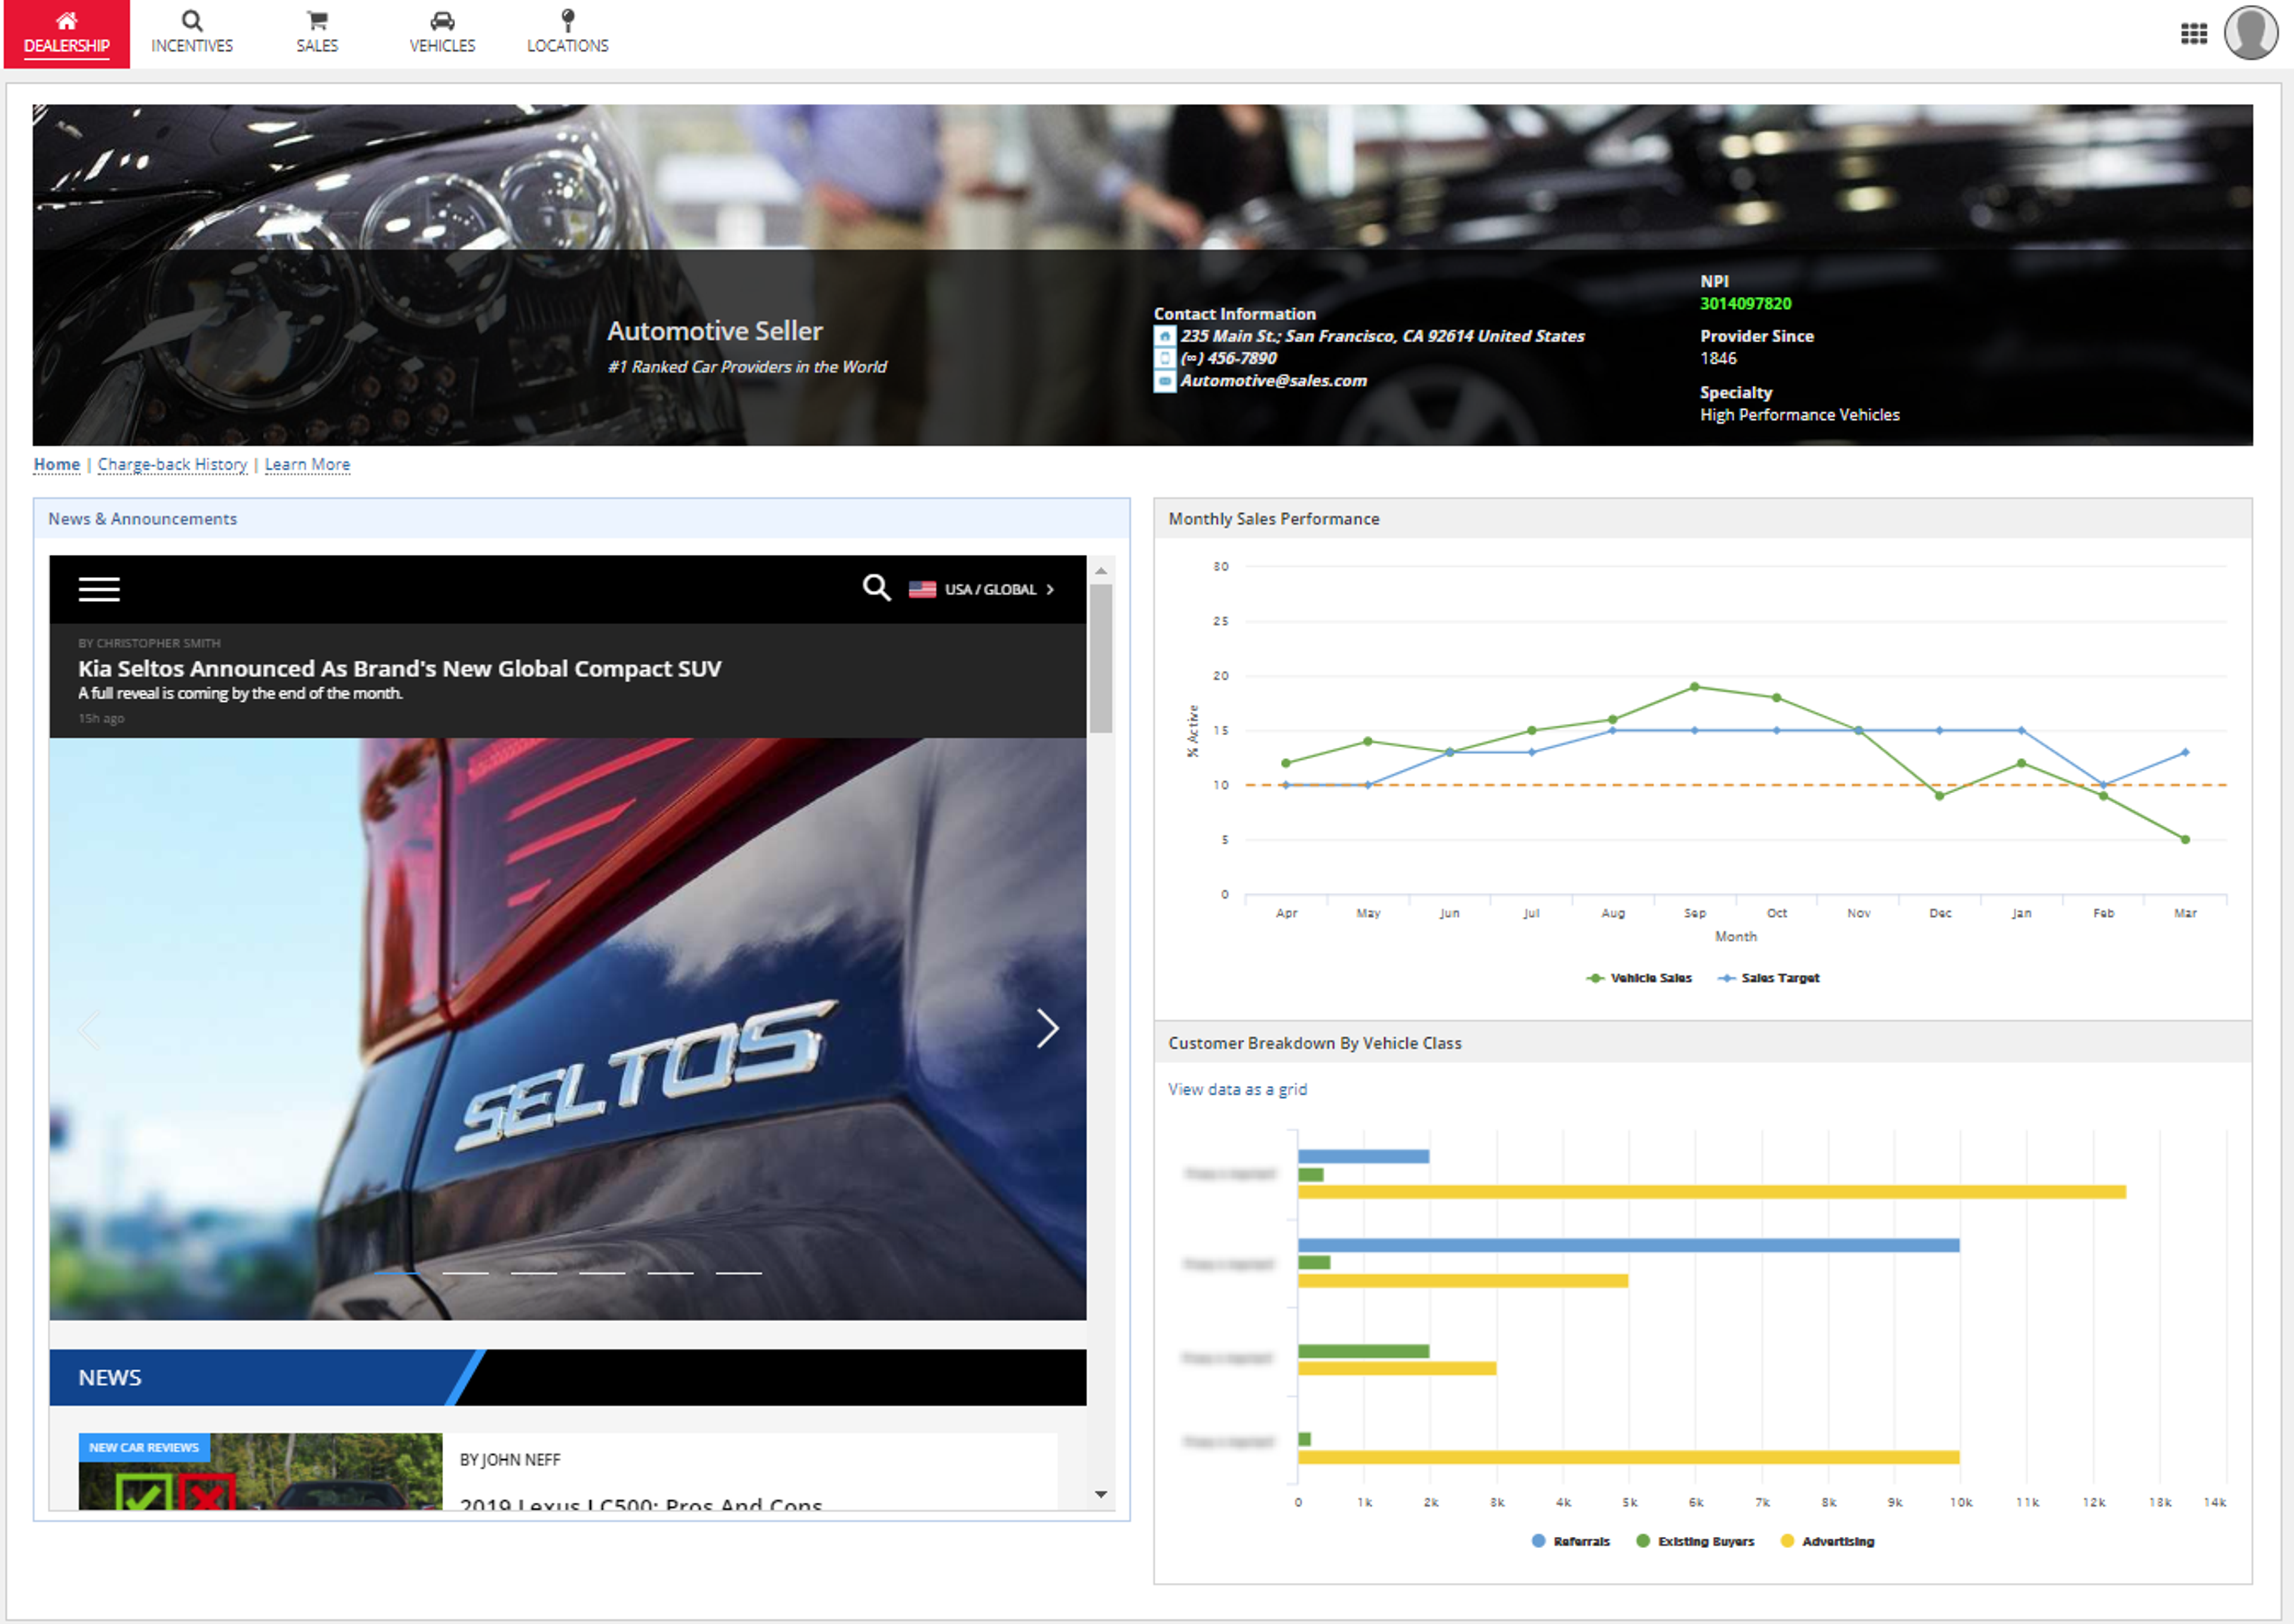Click the BY JOHN NEFF byline
The image size is (2294, 1624).
(x=510, y=1460)
